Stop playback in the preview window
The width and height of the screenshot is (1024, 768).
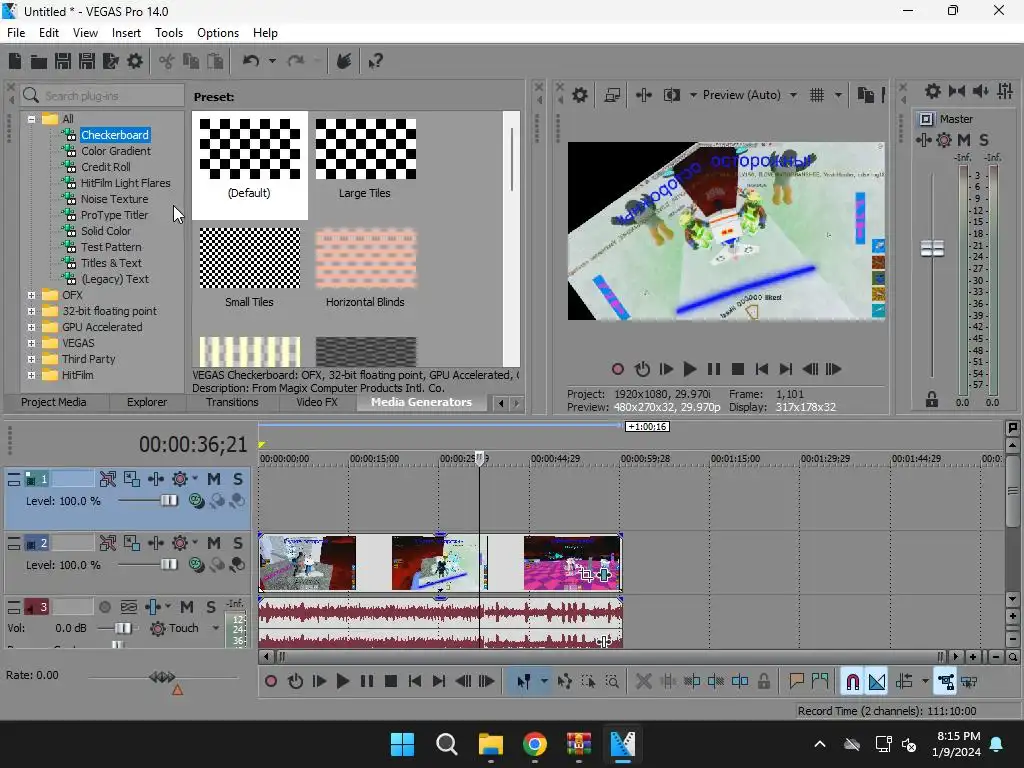[x=738, y=370]
